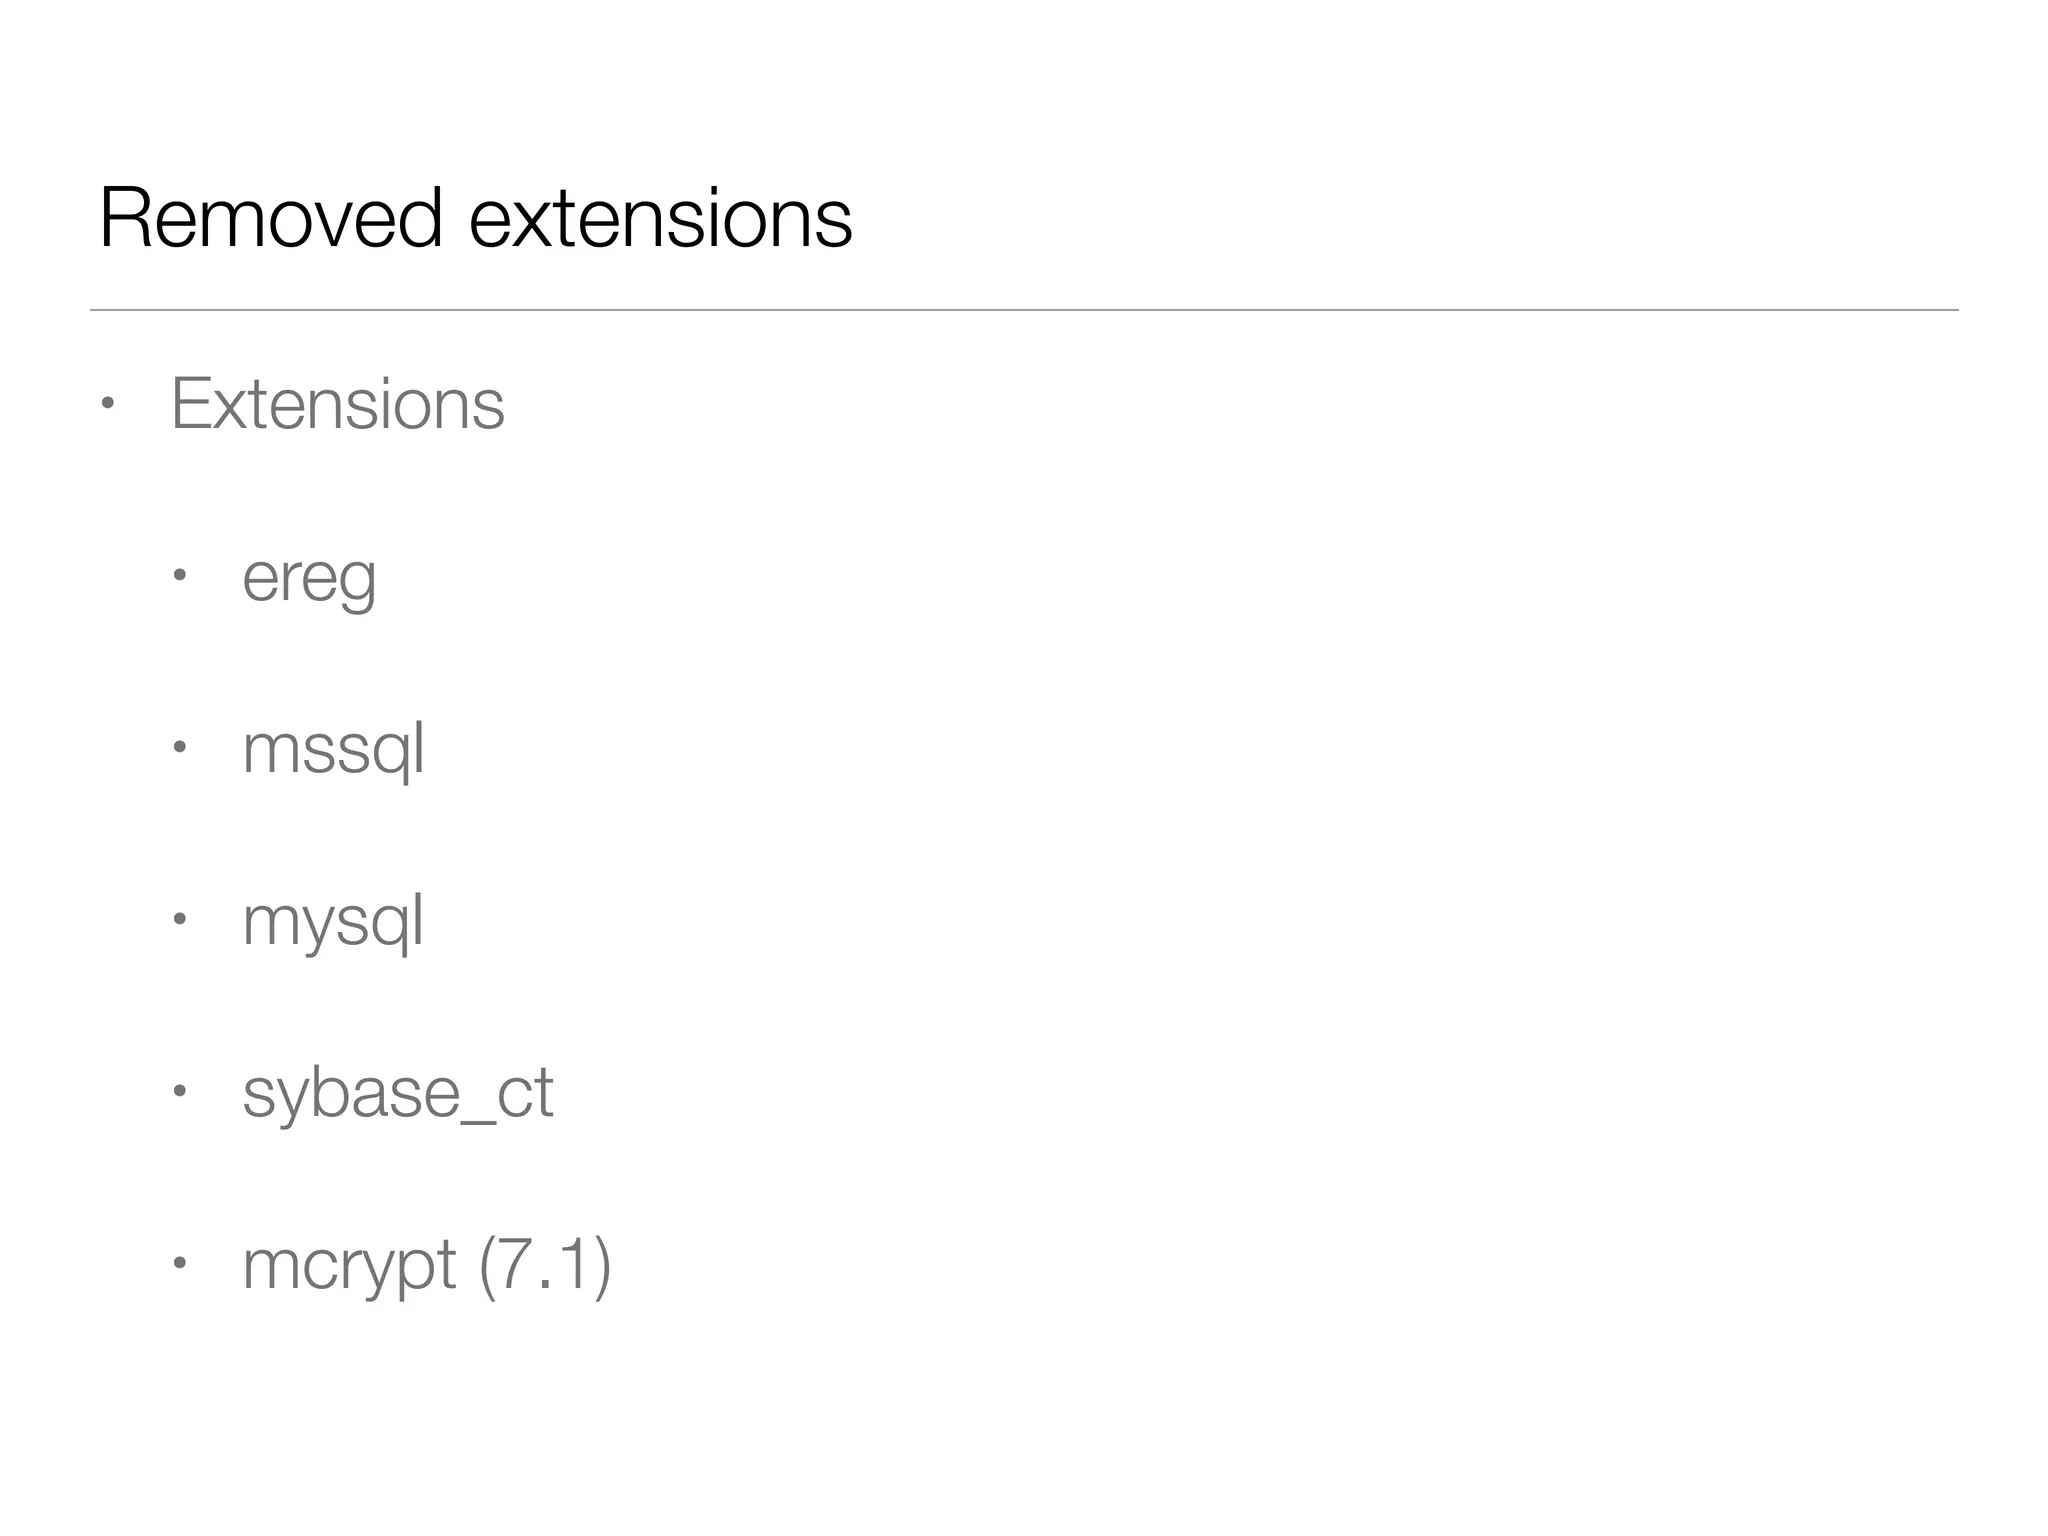Screen dimensions: 2048x1536
Task: Click the horizontal divider line under title
Action: pyautogui.click(x=1024, y=310)
